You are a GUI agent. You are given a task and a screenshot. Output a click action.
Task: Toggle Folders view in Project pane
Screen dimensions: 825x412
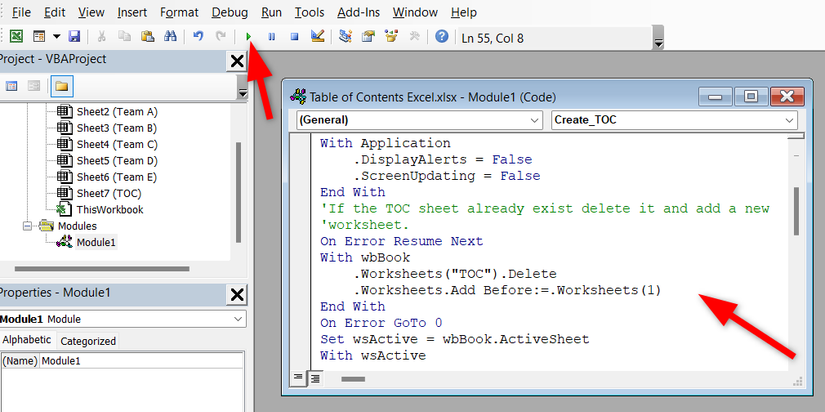[62, 86]
